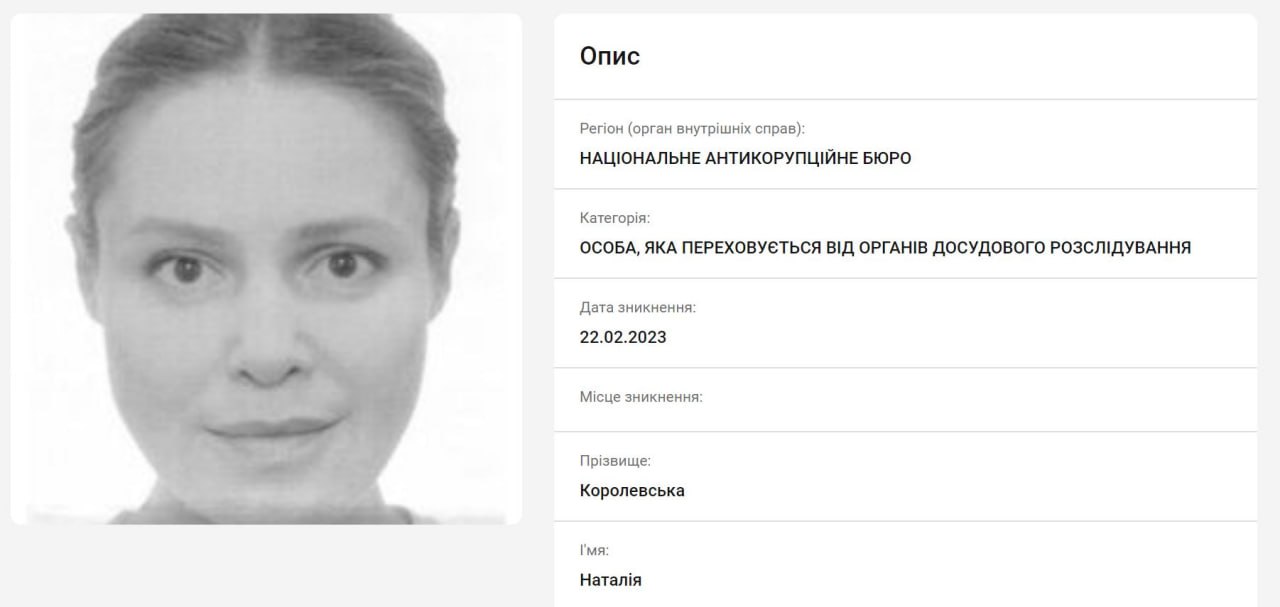
Task: Click the "Ім'я:" field label
Action: coord(594,550)
